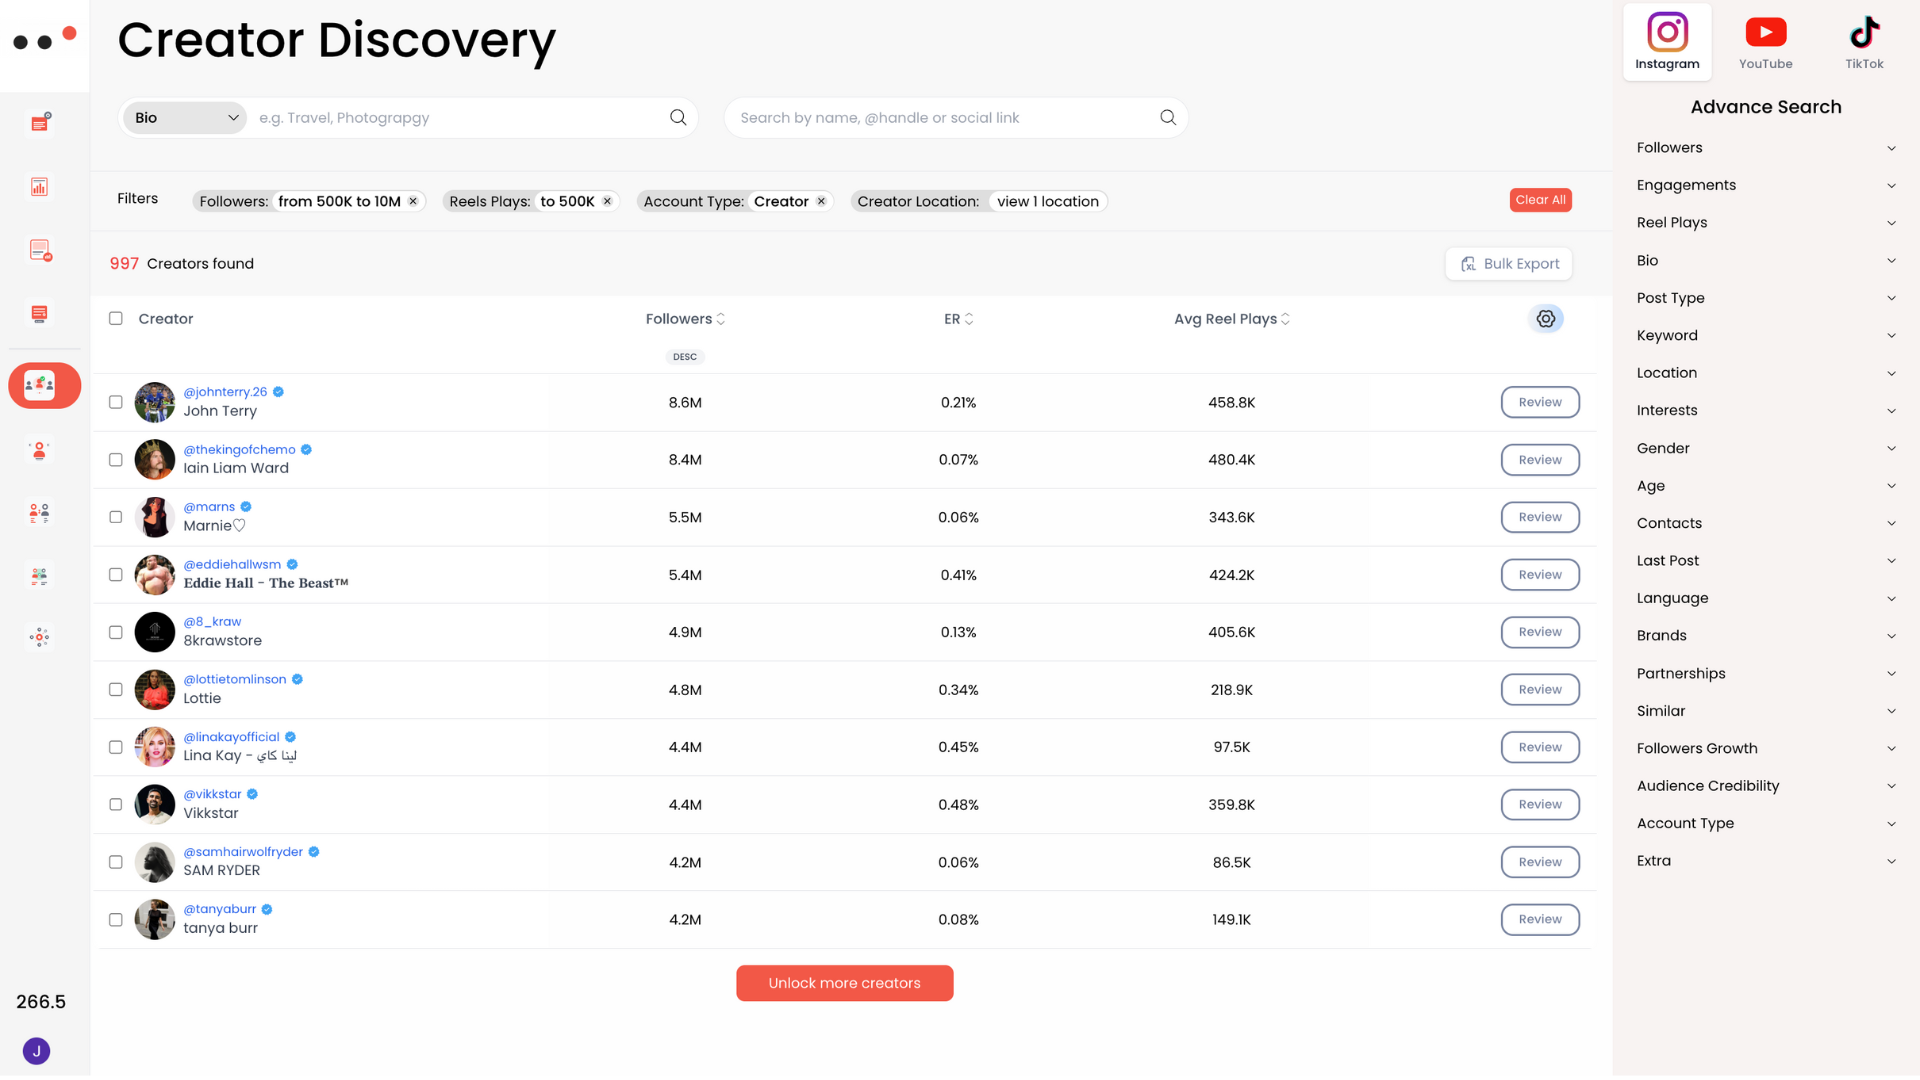Open the purple J user avatar
This screenshot has width=1920, height=1080.
click(36, 1051)
